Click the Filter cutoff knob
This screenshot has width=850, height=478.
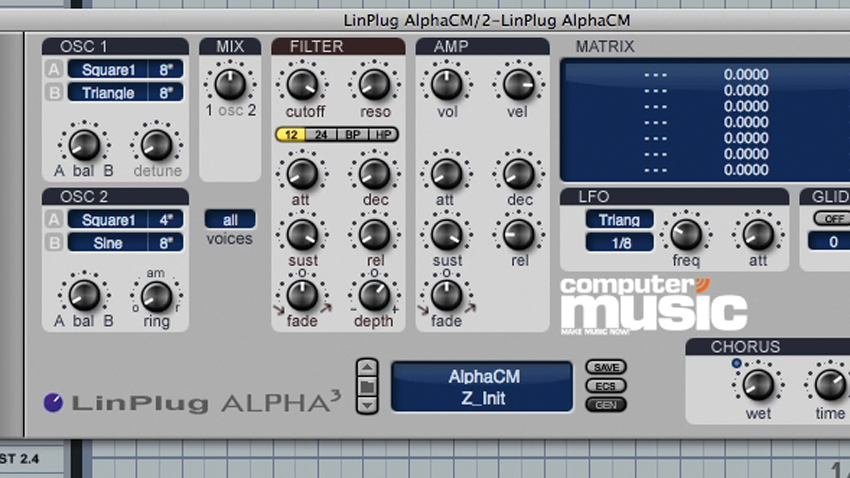(x=302, y=85)
